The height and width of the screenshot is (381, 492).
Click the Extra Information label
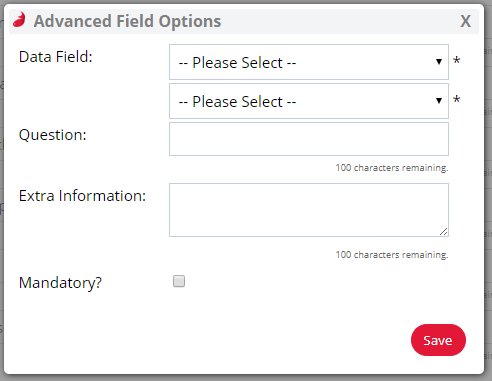pos(82,196)
